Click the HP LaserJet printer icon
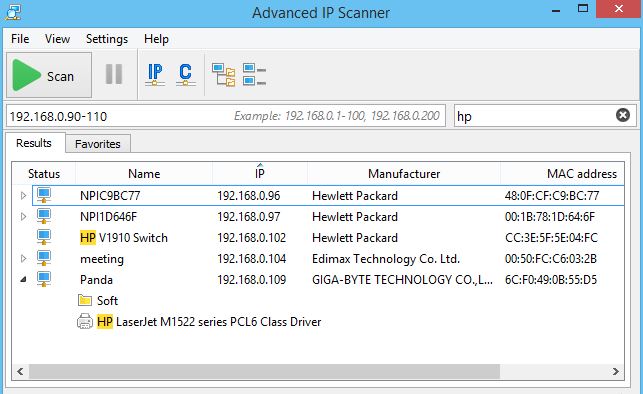 pos(85,321)
